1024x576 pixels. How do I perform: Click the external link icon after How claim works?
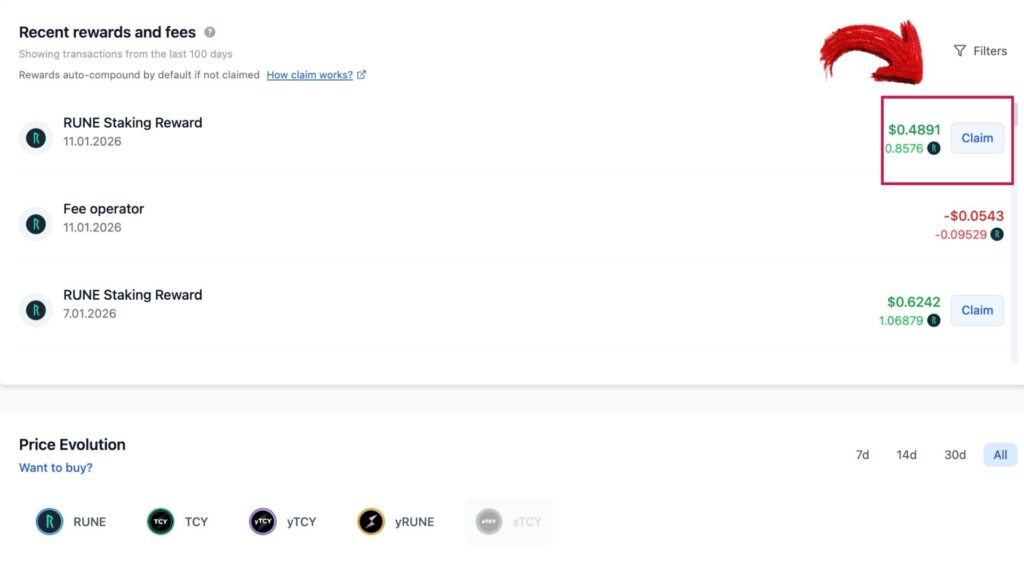point(361,74)
